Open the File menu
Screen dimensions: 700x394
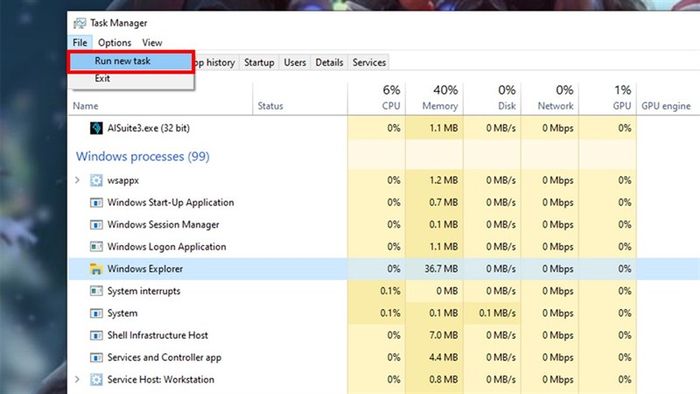pyautogui.click(x=80, y=42)
